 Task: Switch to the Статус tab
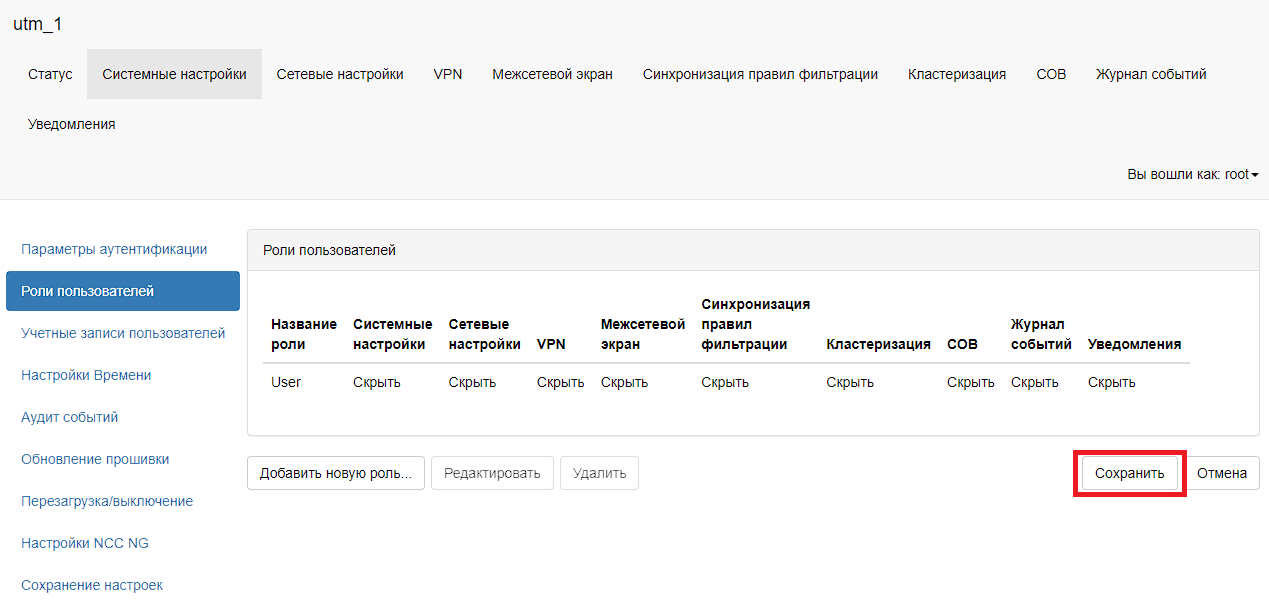(x=50, y=74)
